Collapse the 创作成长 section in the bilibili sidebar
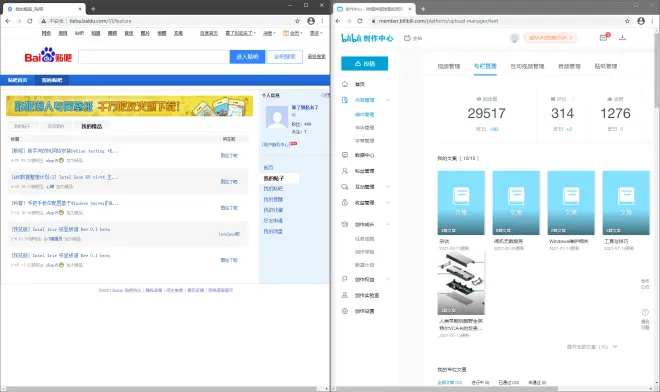This screenshot has width=660, height=392. pyautogui.click(x=388, y=224)
